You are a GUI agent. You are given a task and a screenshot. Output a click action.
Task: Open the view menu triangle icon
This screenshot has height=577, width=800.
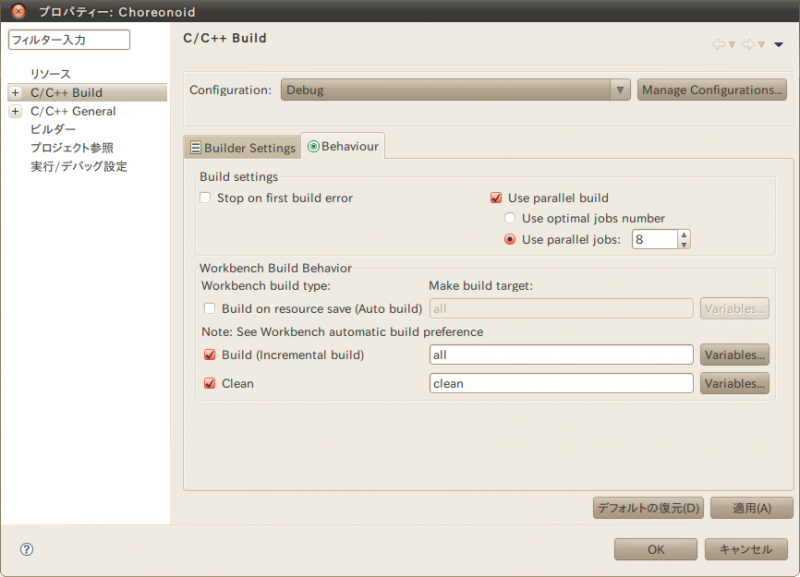(x=779, y=45)
